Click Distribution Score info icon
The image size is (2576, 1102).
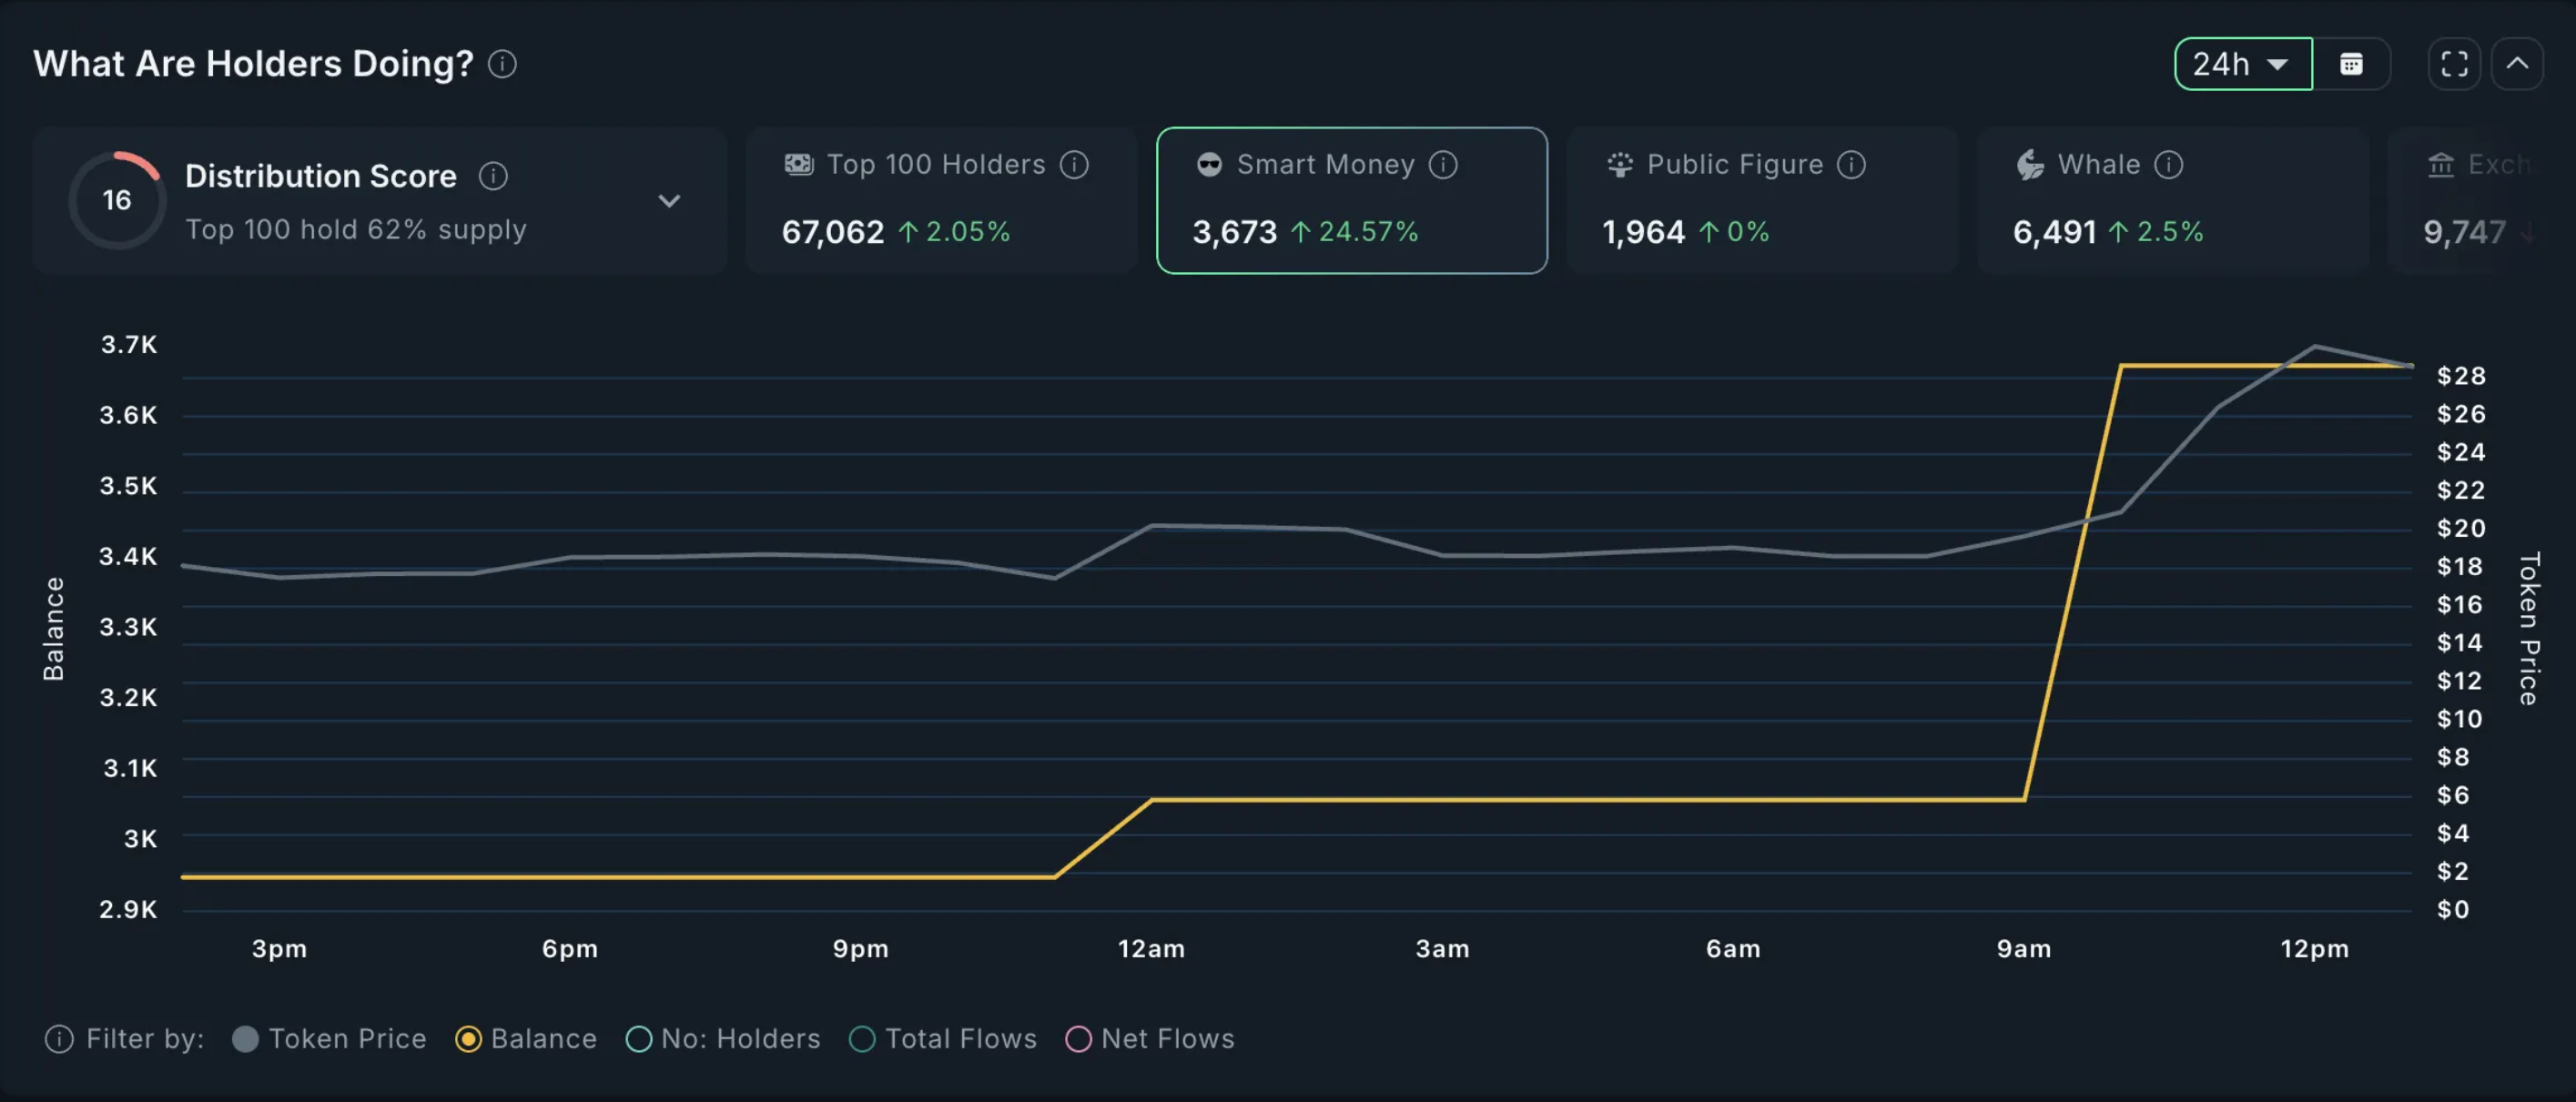[493, 176]
